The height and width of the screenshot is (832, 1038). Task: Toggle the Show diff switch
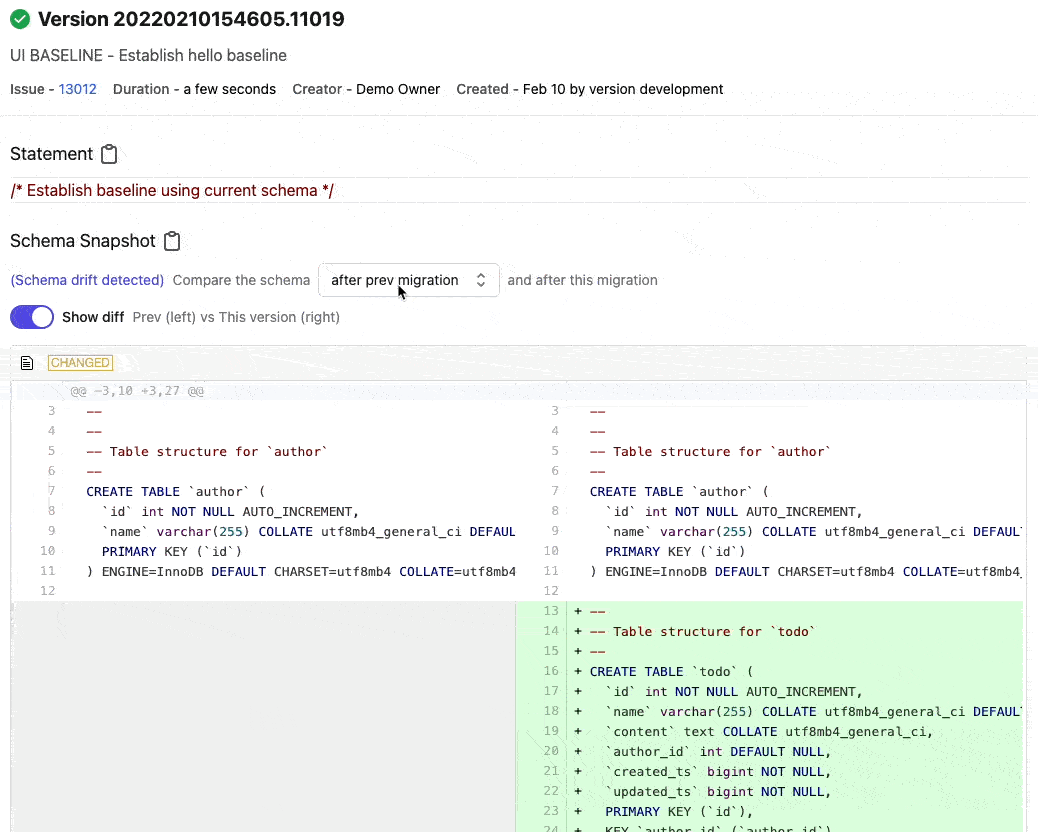tap(32, 317)
